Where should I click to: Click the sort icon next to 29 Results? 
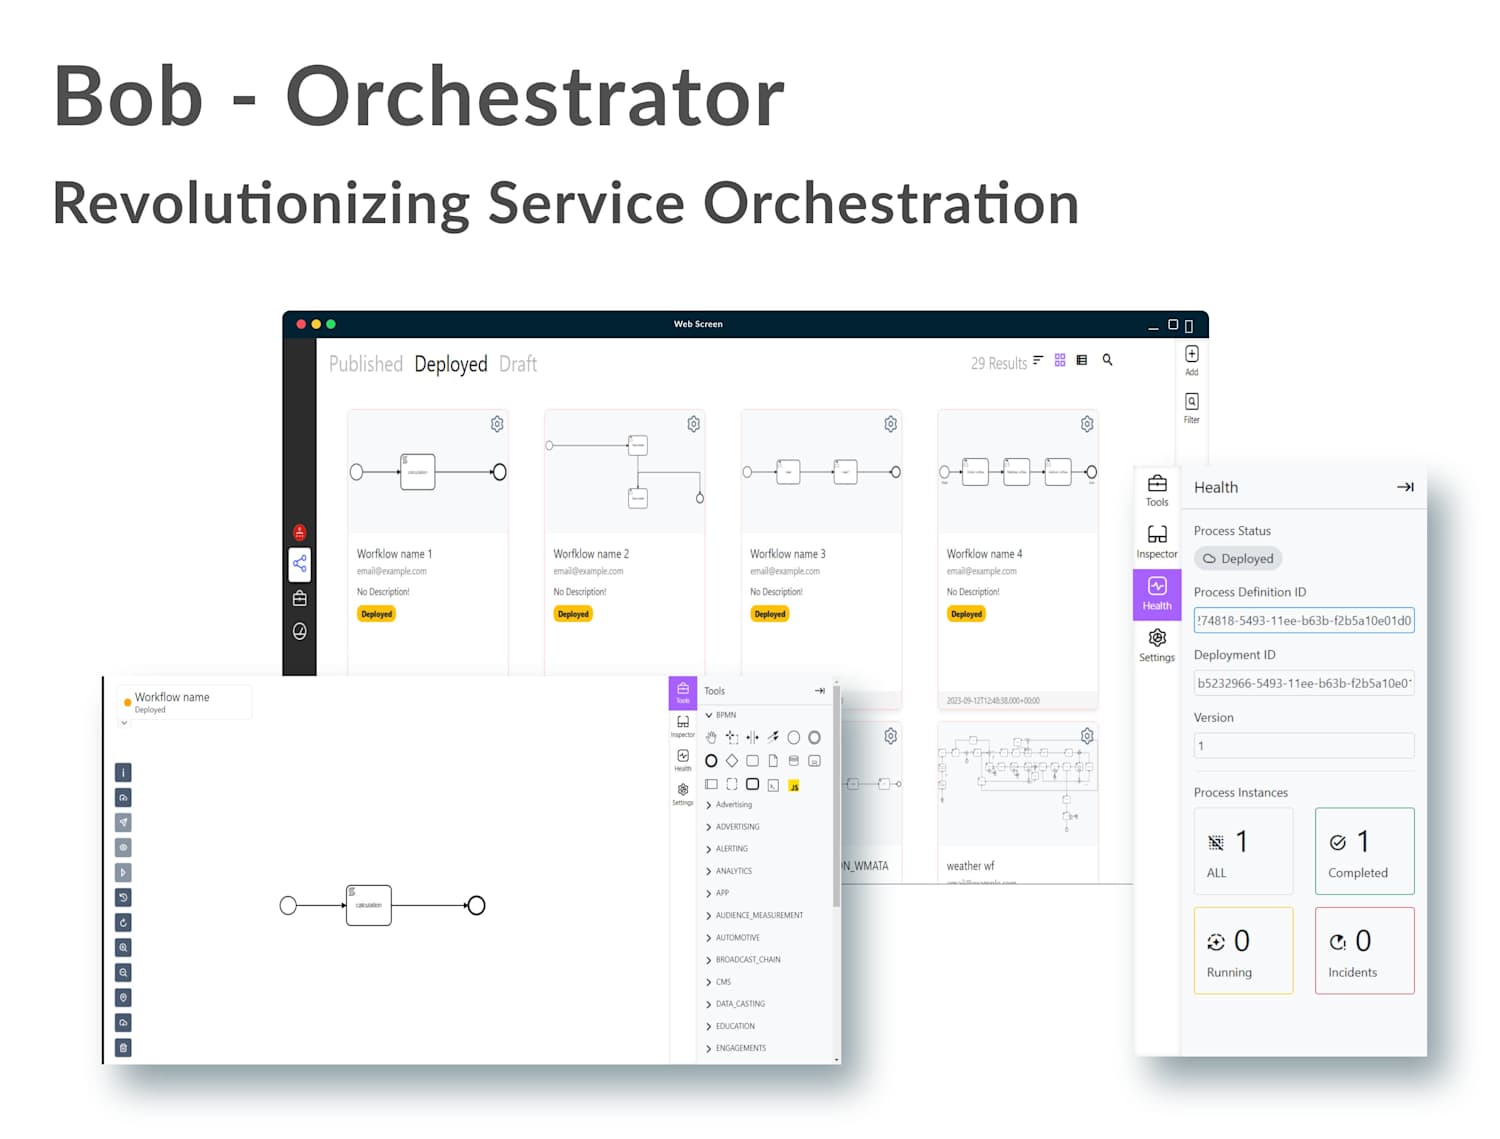[1038, 360]
